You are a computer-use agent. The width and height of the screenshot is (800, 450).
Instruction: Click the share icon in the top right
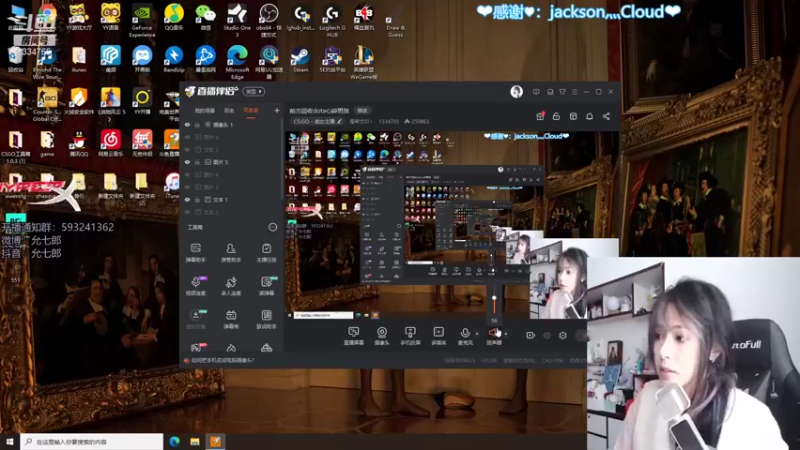(x=606, y=116)
